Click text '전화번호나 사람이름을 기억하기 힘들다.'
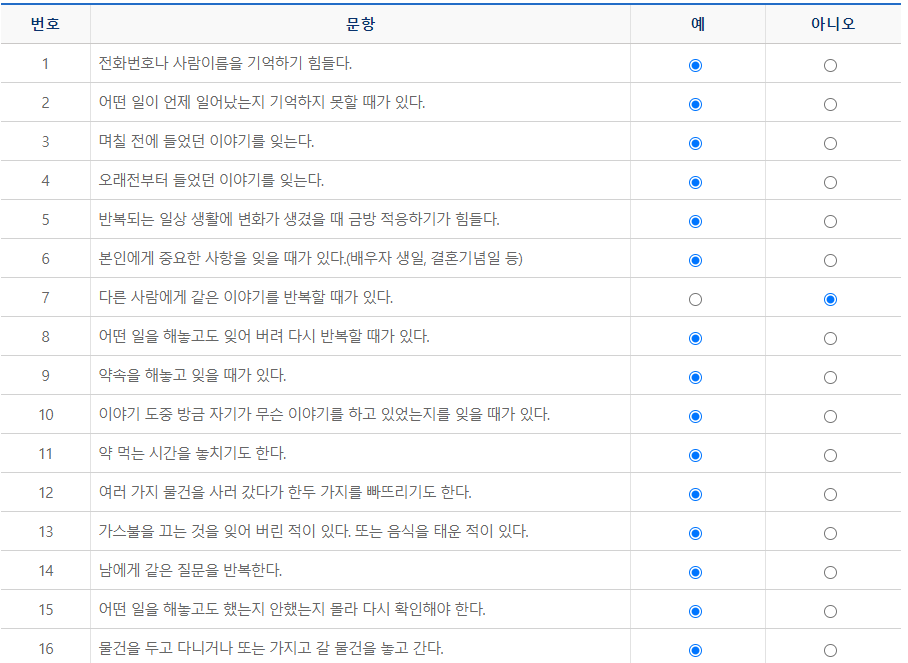This screenshot has width=908, height=663. (x=225, y=63)
